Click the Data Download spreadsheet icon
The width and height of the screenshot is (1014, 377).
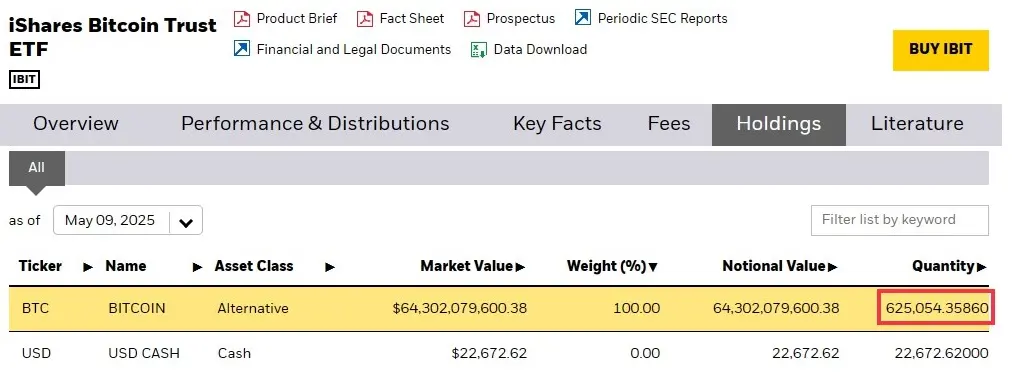(x=479, y=50)
